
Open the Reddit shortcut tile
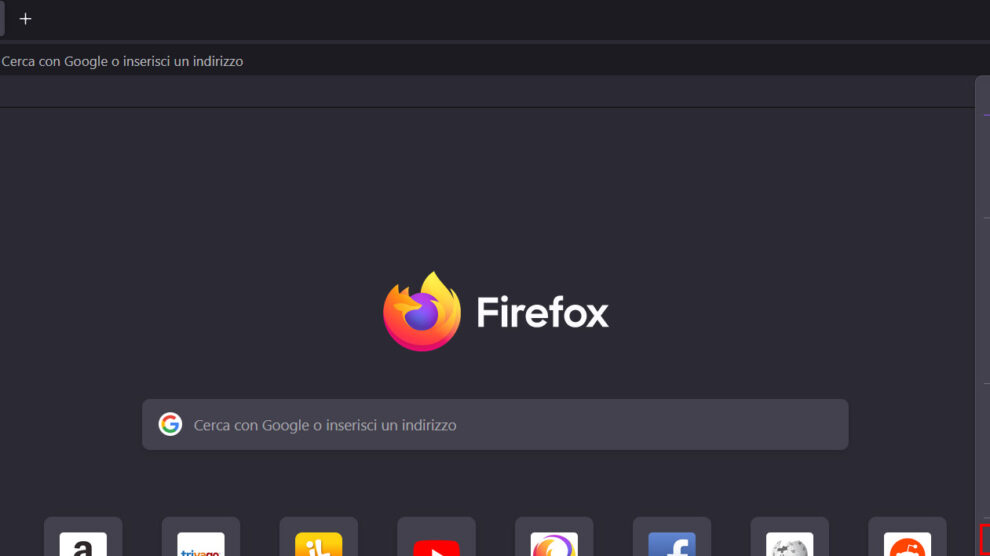[907, 537]
